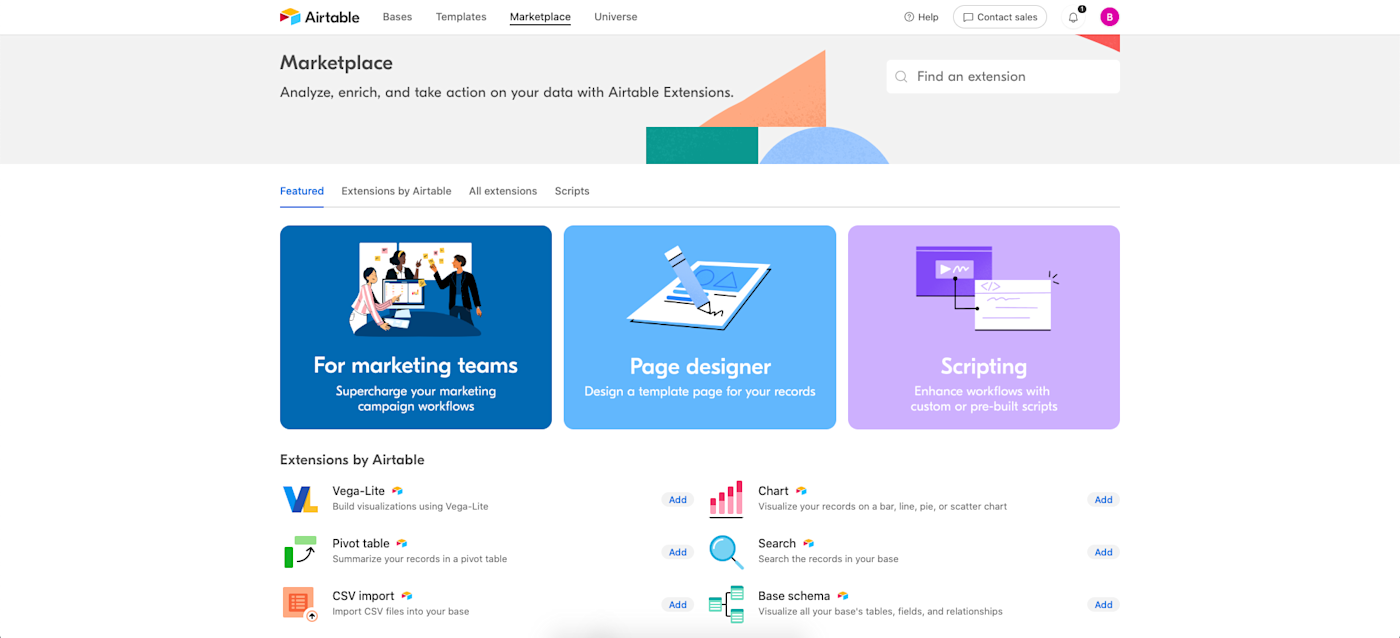Click the Contact sales button
The height and width of the screenshot is (638, 1400).
pos(1000,17)
